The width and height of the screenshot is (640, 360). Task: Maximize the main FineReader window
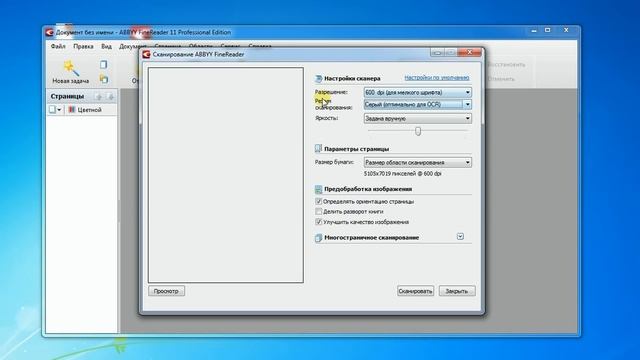548,30
